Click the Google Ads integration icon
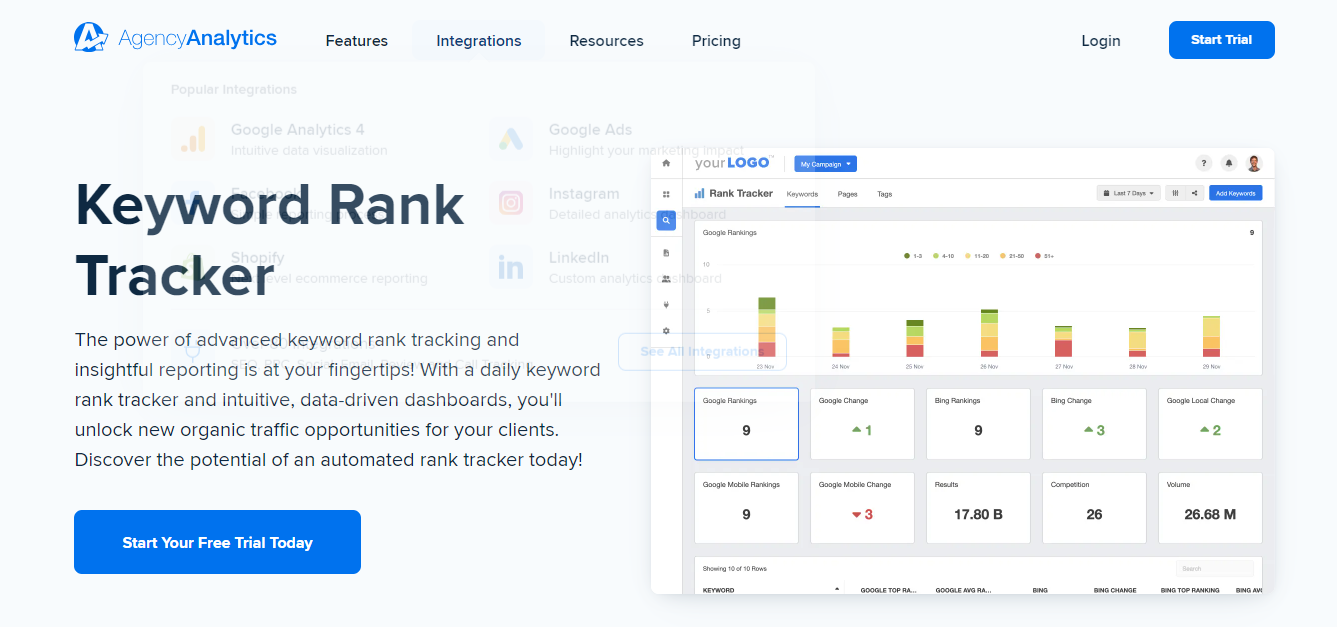 point(511,139)
